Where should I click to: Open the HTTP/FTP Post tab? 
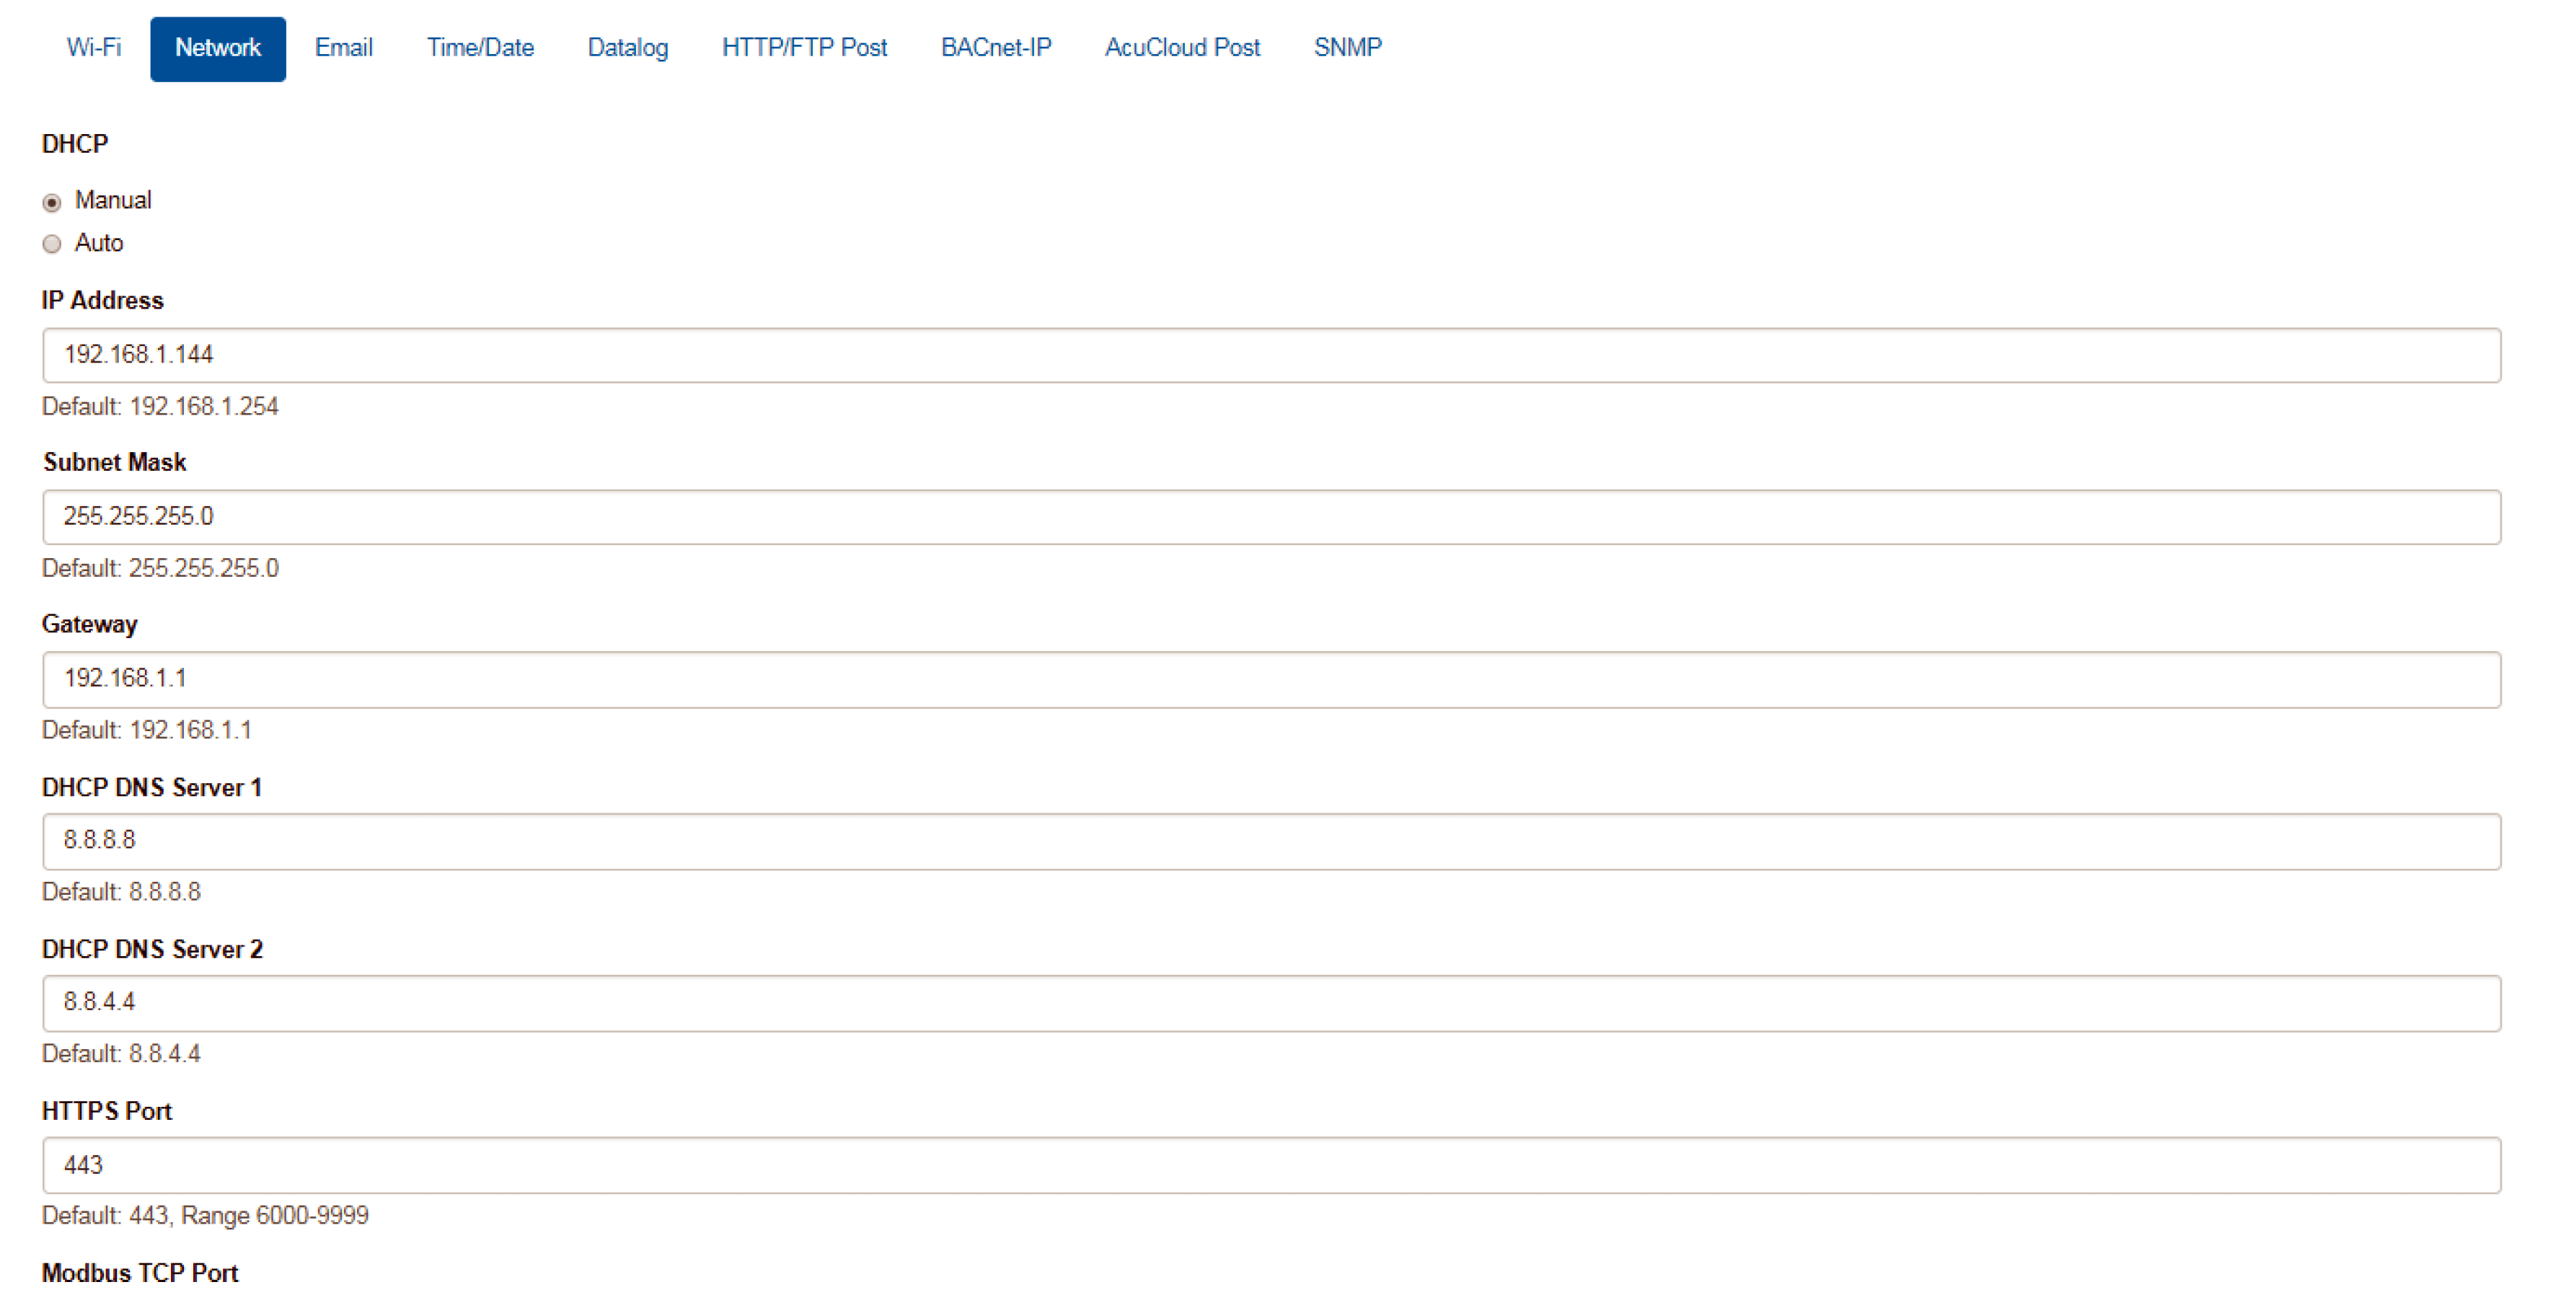pos(804,48)
